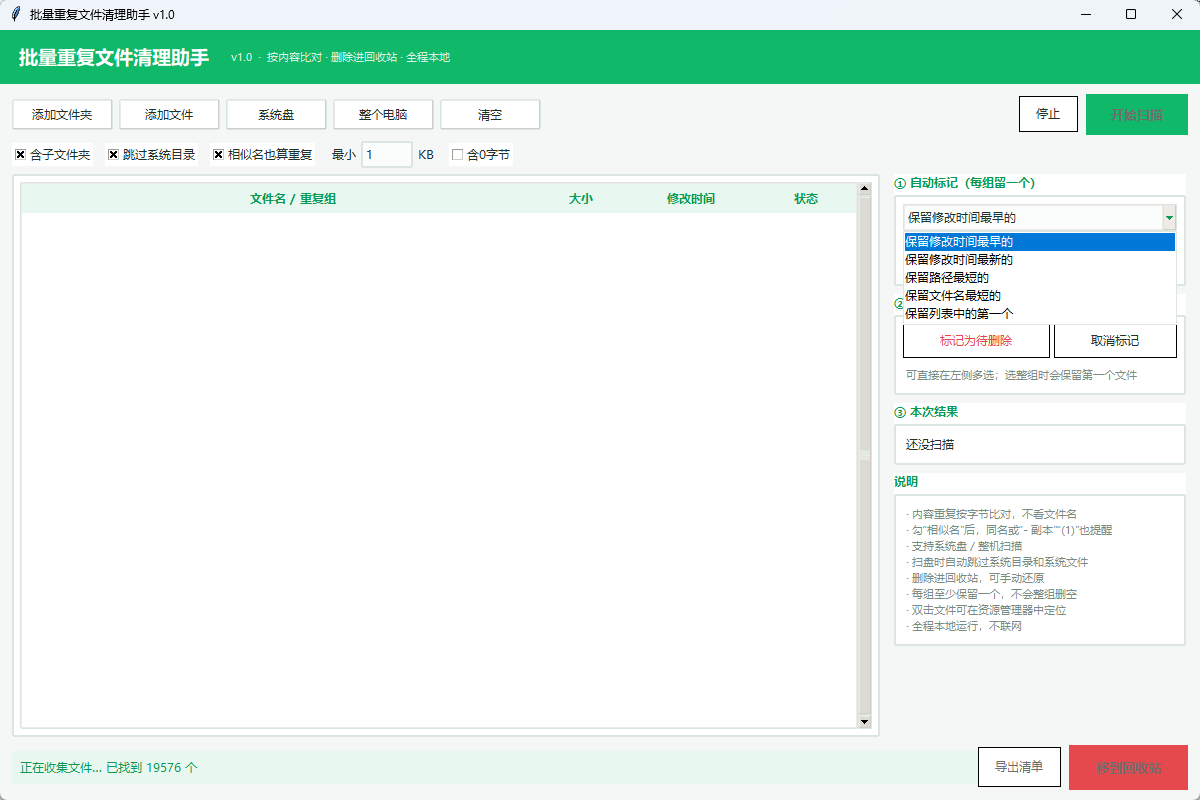Choose 整个电脑 to scan whole computer
Viewport: 1200px width, 800px height.
click(383, 114)
